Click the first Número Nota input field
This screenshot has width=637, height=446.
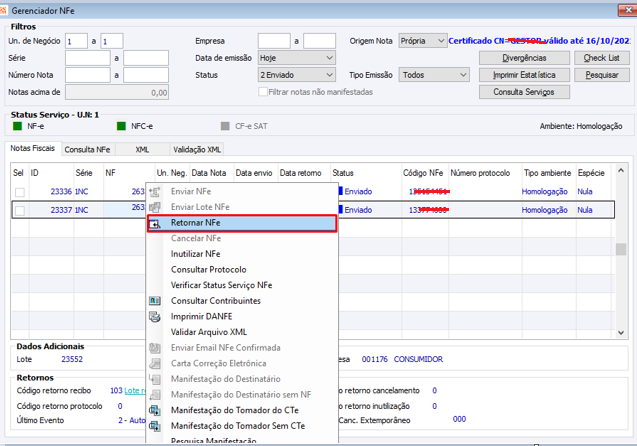88,75
